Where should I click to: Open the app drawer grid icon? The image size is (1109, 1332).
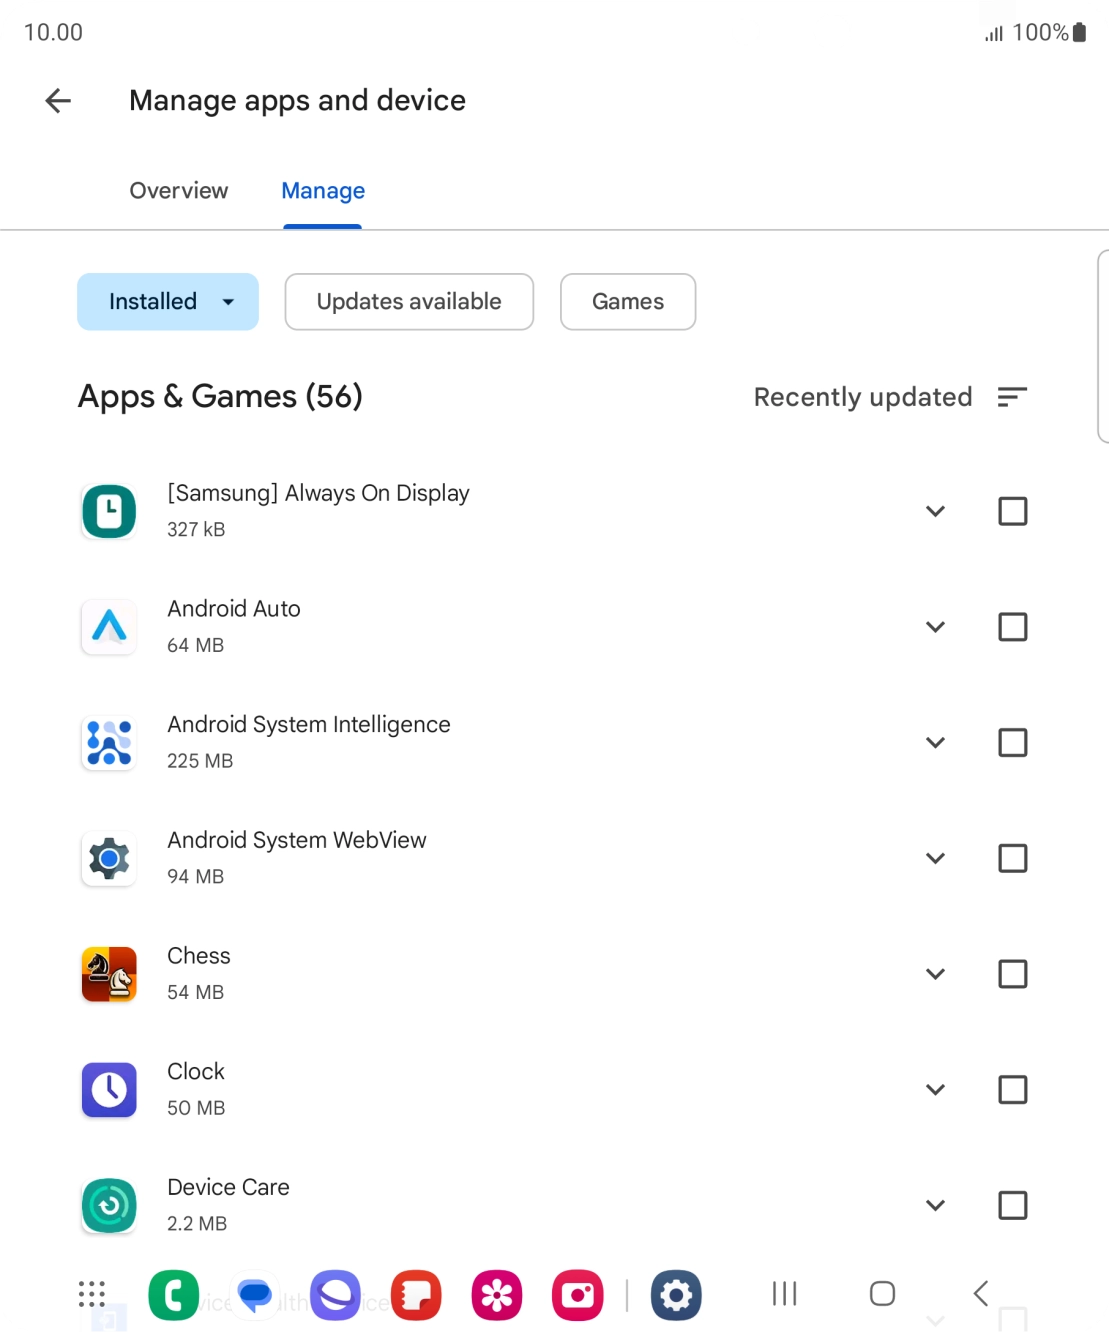coord(92,1294)
